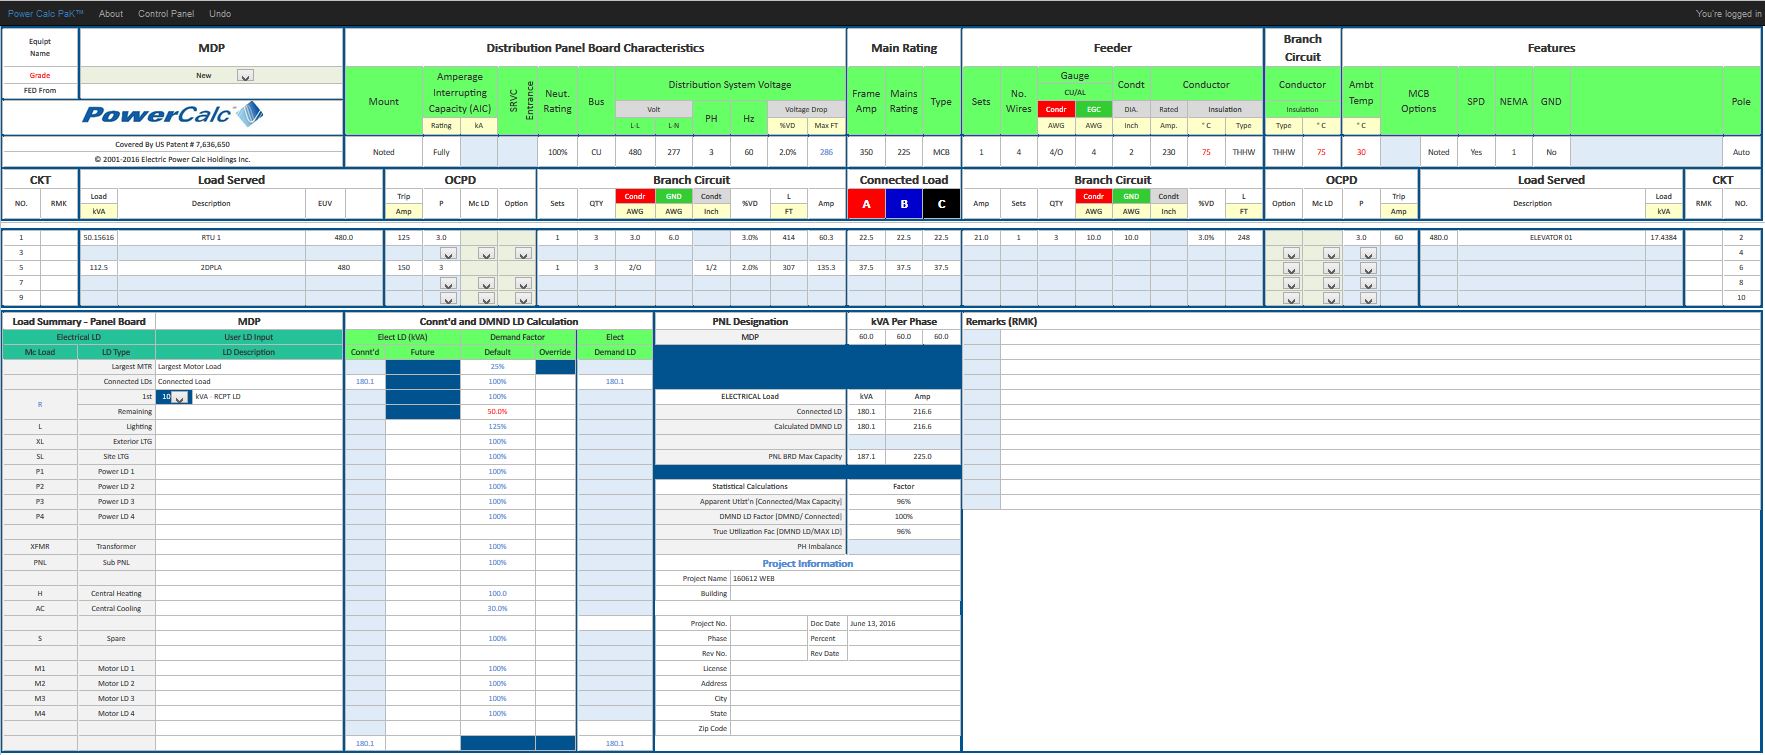Select the Project Name field
The image size is (1765, 755).
coord(845,578)
